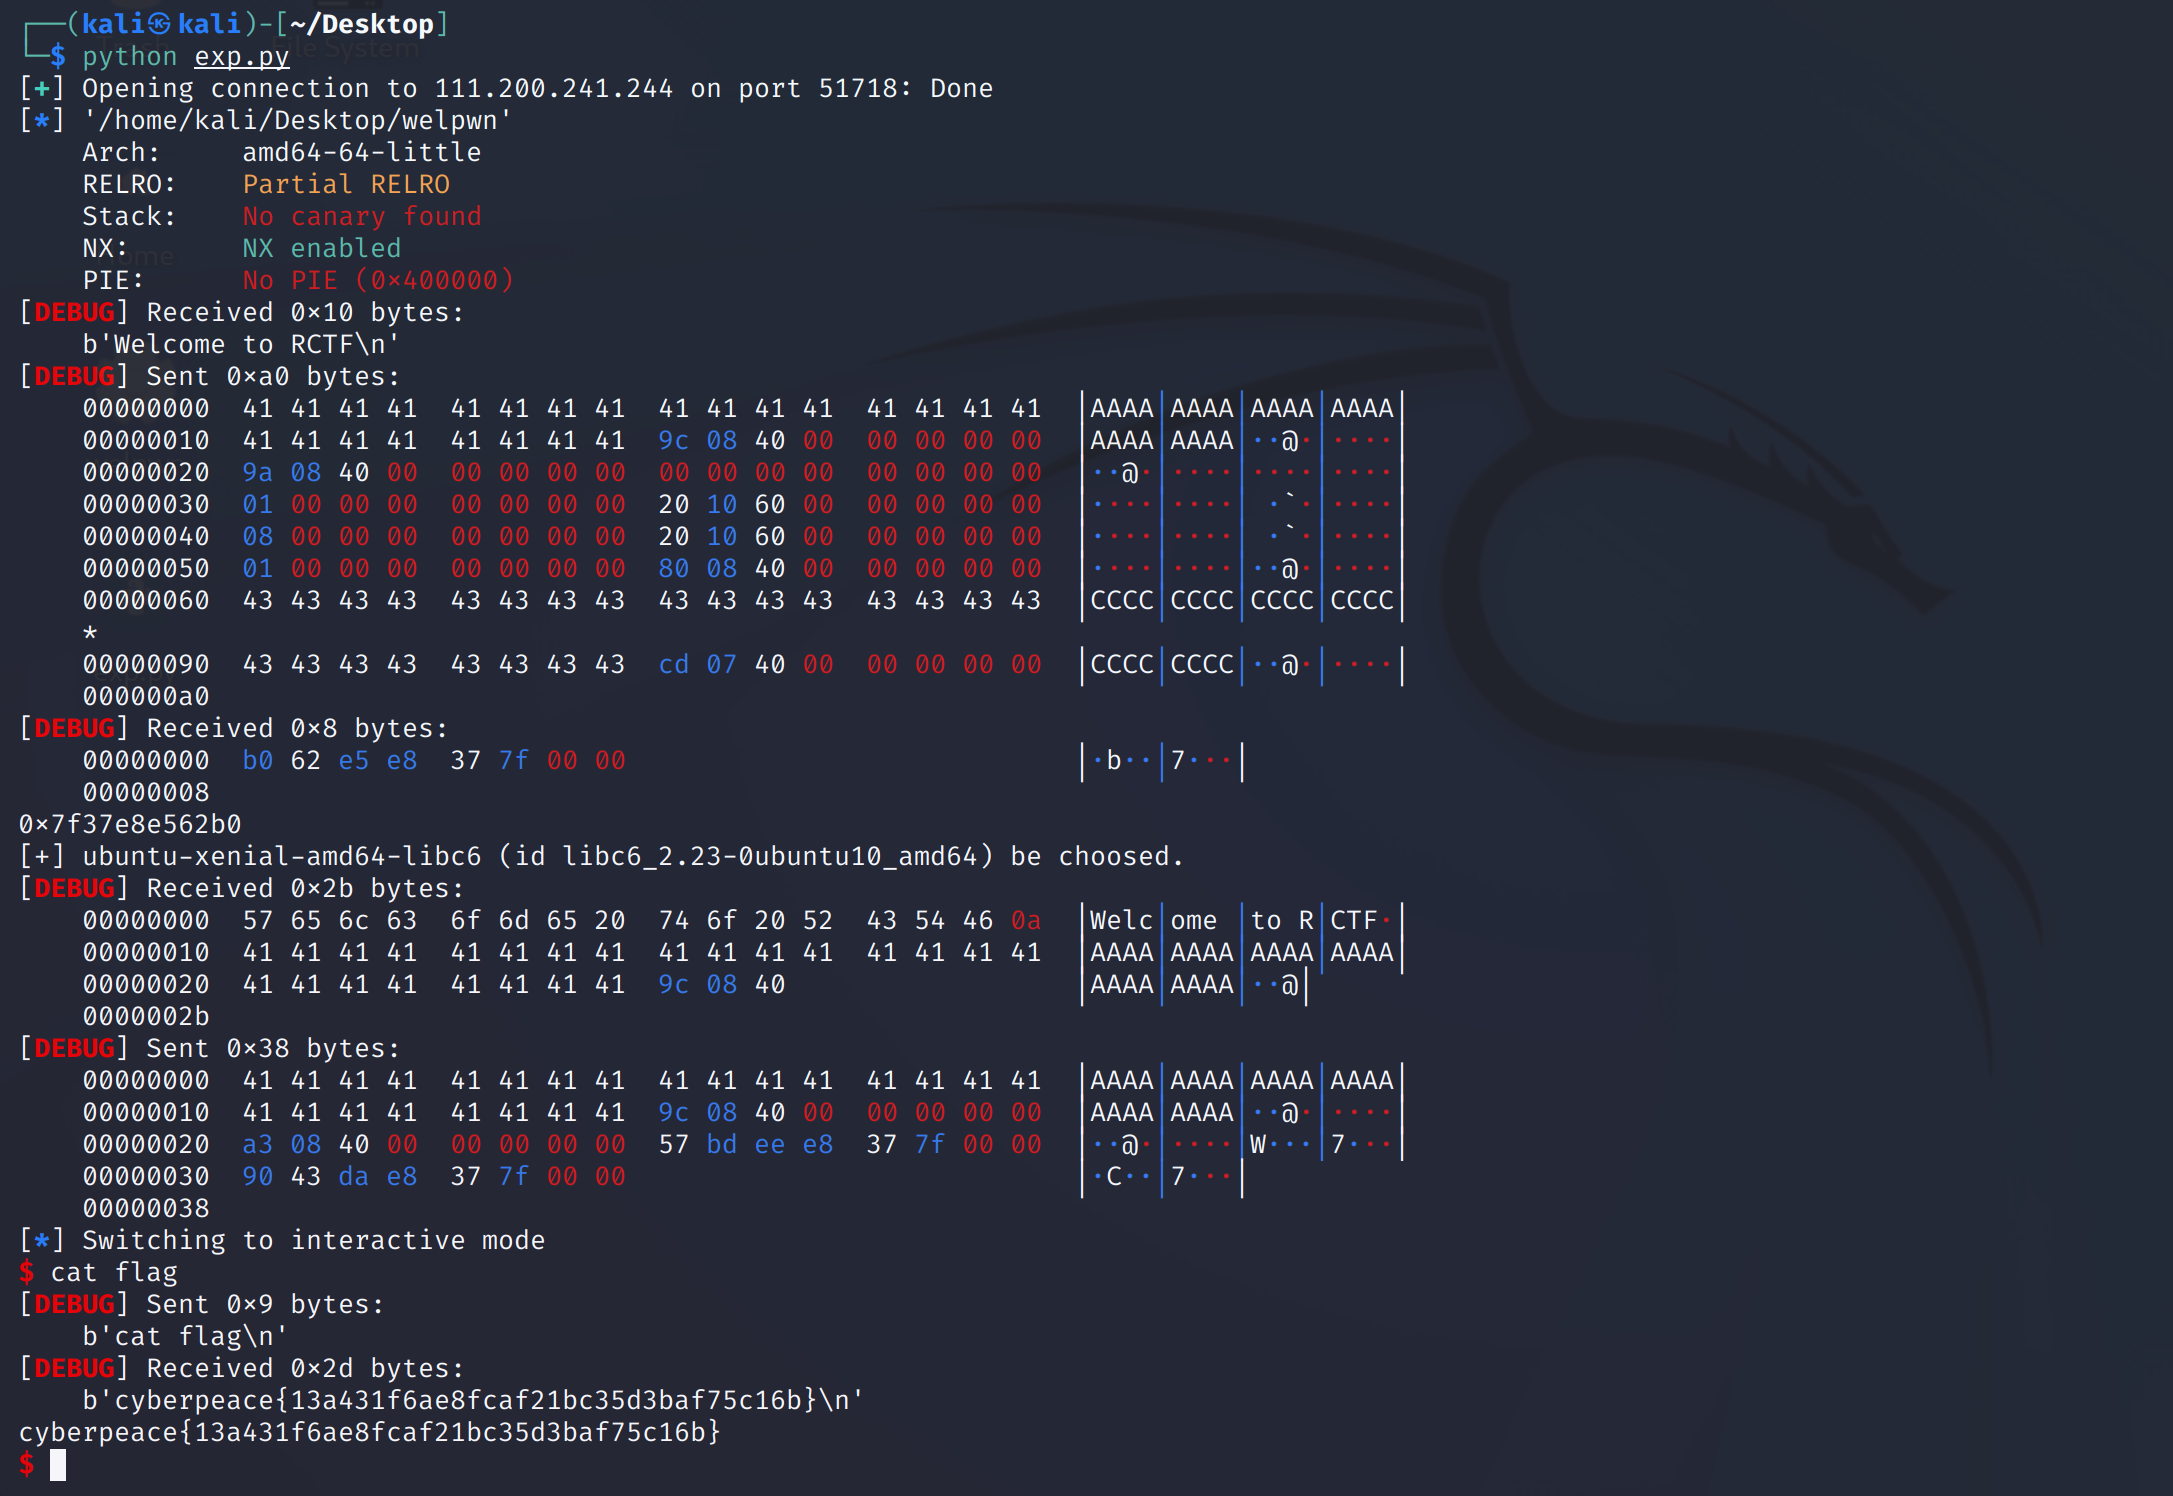Image resolution: width=2173 pixels, height=1496 pixels.
Task: Click the ~/Desktop path in prompt
Action: click(x=362, y=23)
